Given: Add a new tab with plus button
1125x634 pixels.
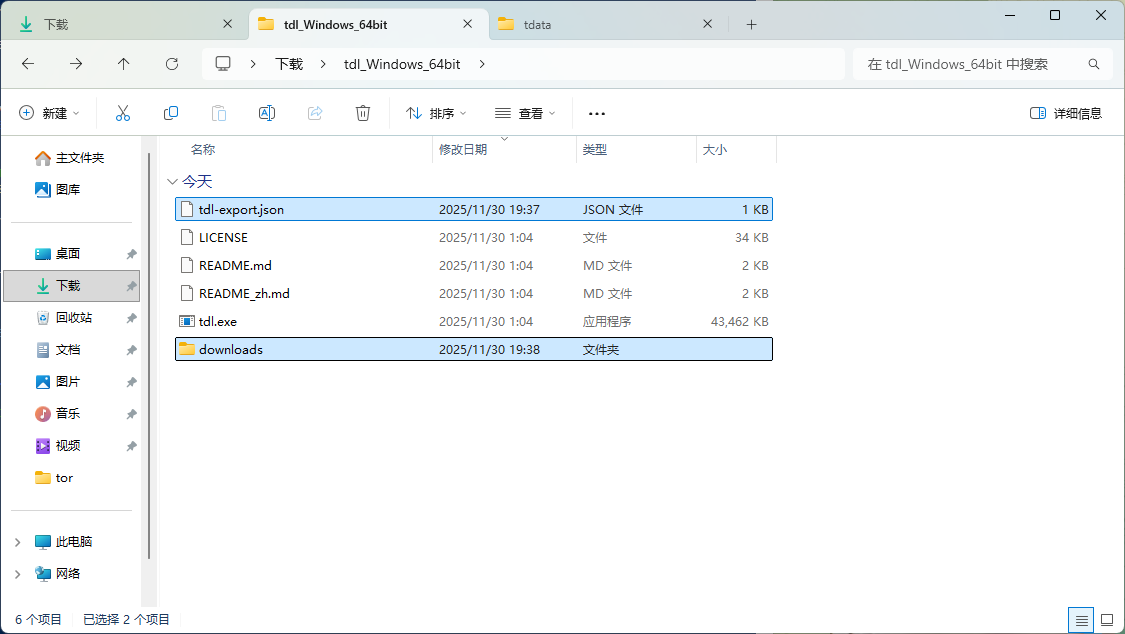Looking at the screenshot, I should click(752, 24).
